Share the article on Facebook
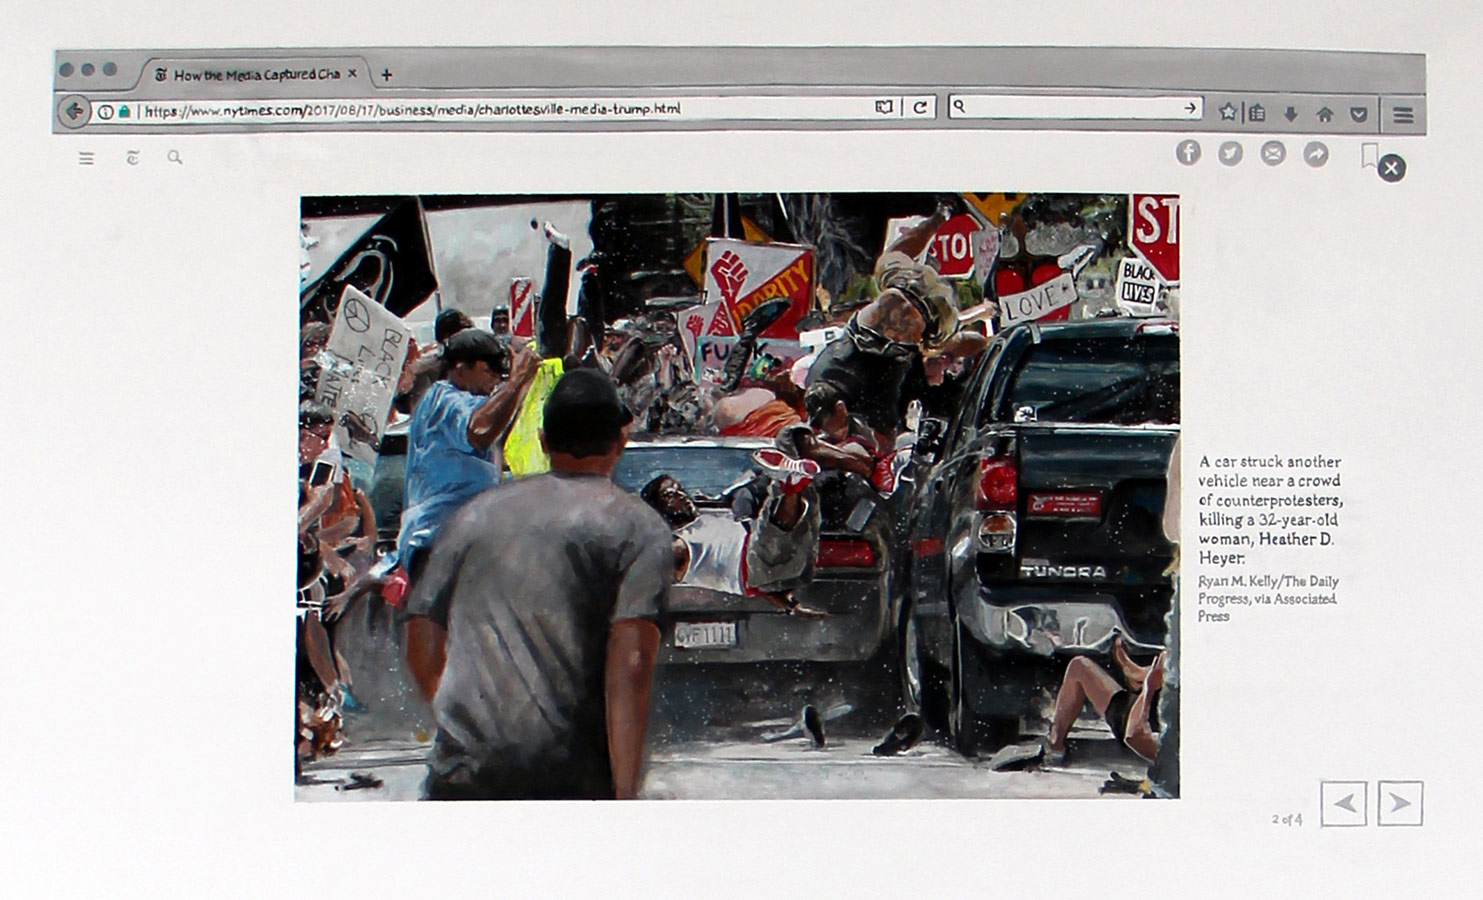The width and height of the screenshot is (1483, 900). coord(1188,152)
